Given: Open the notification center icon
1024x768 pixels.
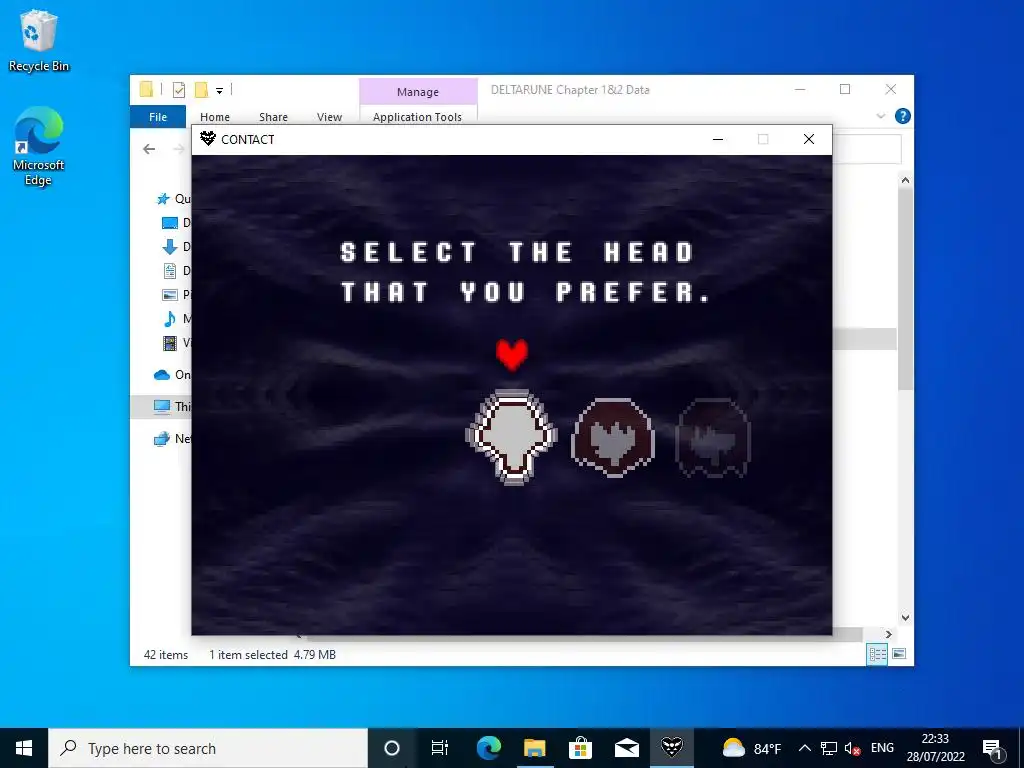Looking at the screenshot, I should click(x=993, y=748).
